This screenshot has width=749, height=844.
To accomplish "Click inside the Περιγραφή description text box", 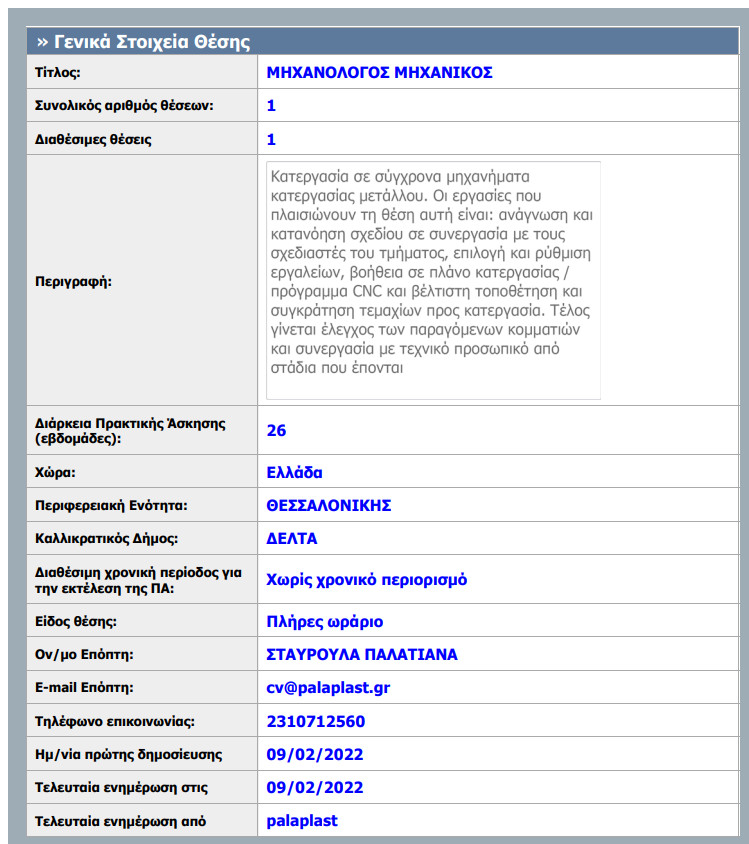I will (433, 280).
